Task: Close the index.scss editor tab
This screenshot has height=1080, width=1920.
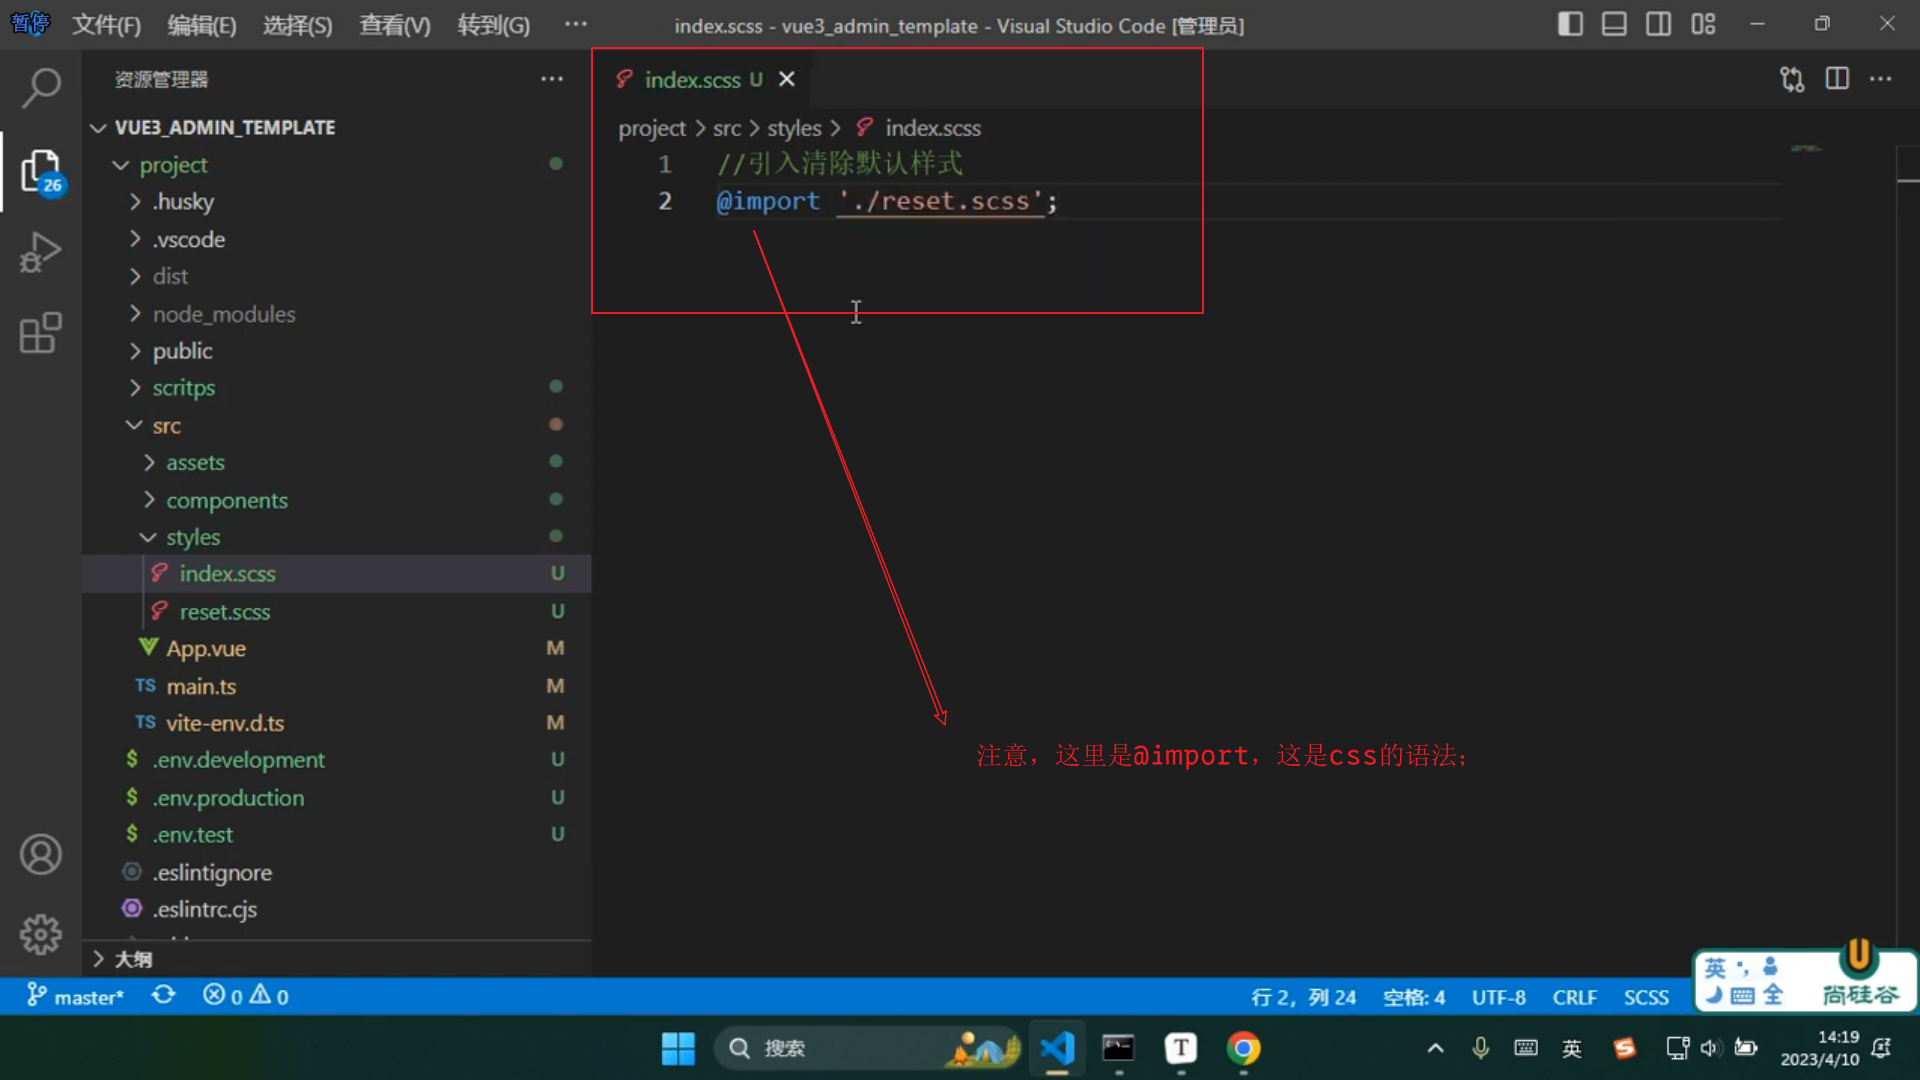Action: pyautogui.click(x=787, y=79)
